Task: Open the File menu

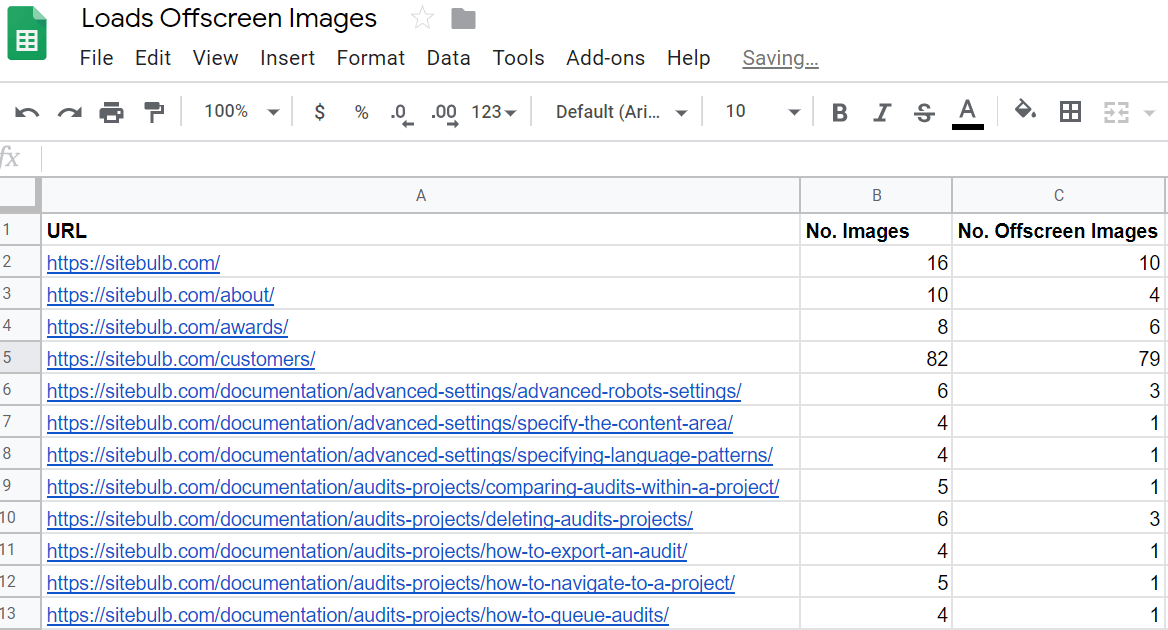Action: coord(96,58)
